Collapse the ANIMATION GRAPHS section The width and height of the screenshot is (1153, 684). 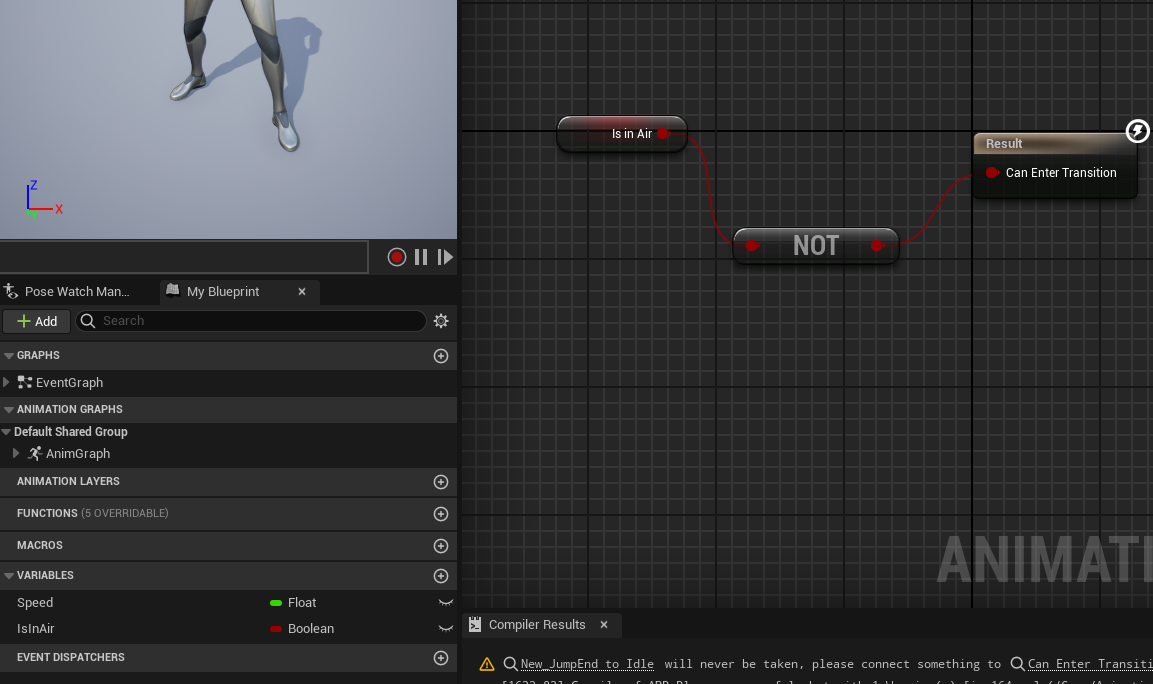pos(9,409)
